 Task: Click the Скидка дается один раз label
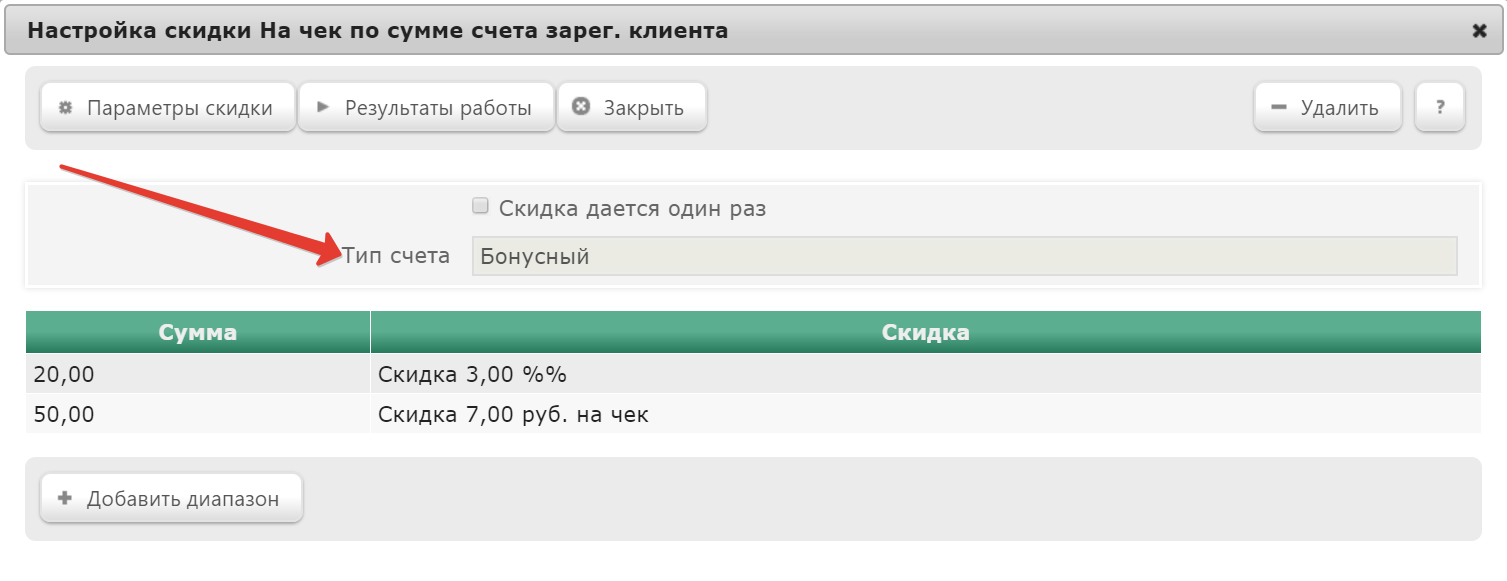632,209
